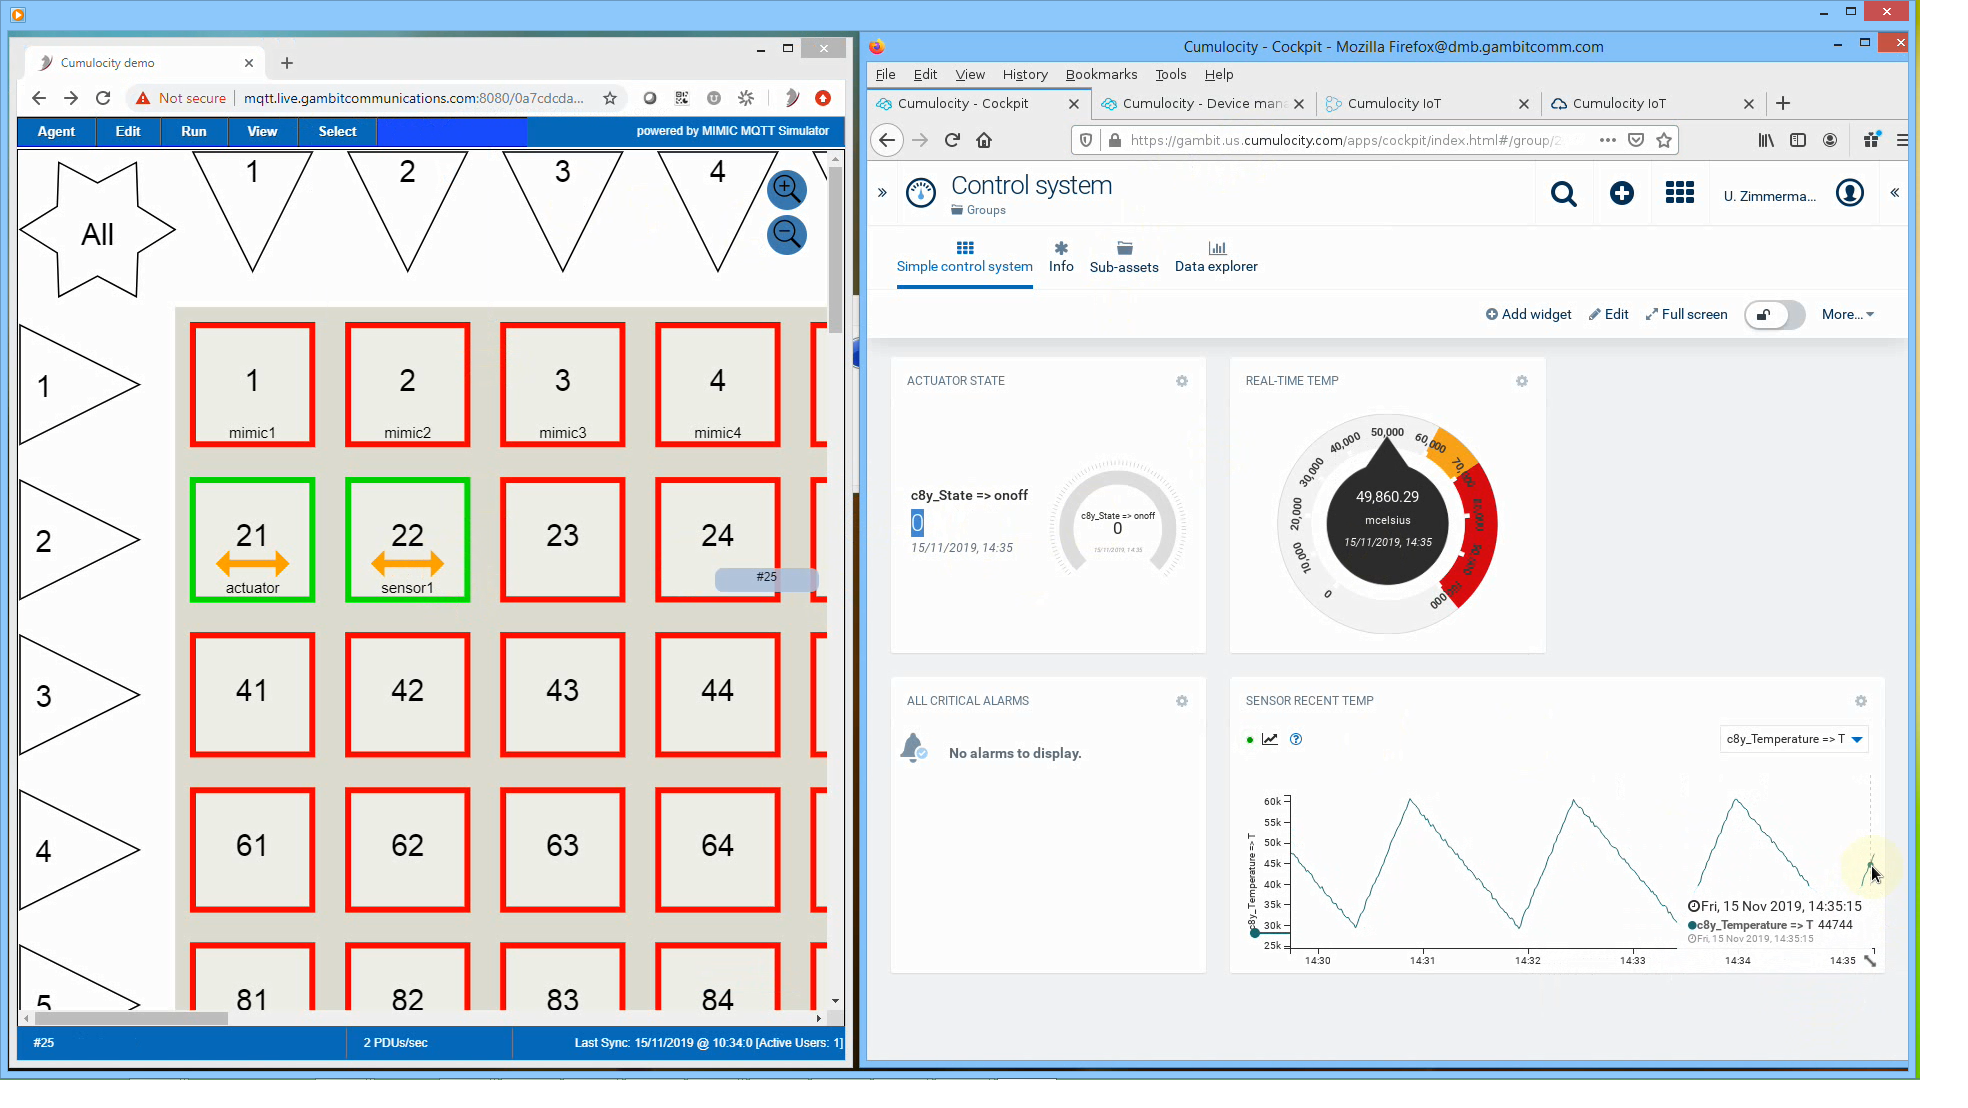Click the help question icon in Sensor widget

(1296, 740)
